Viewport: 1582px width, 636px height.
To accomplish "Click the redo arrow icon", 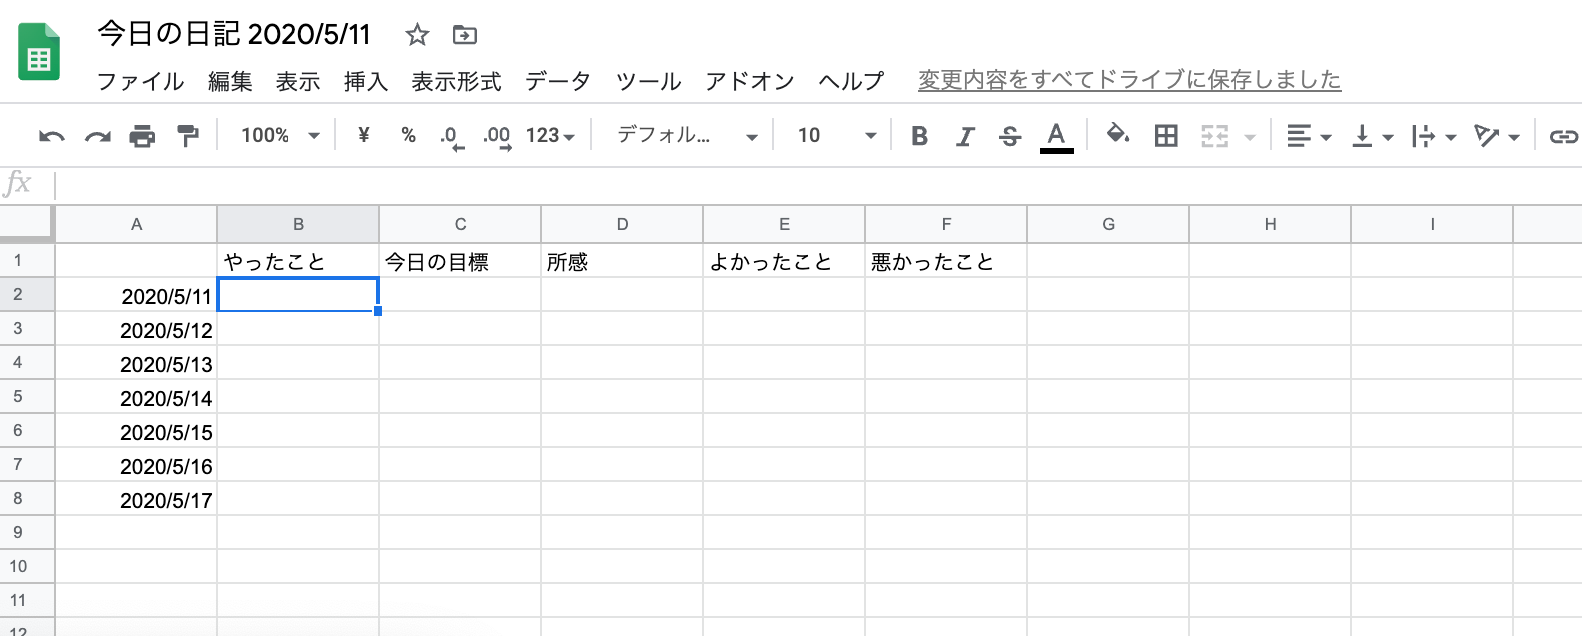I will (97, 136).
